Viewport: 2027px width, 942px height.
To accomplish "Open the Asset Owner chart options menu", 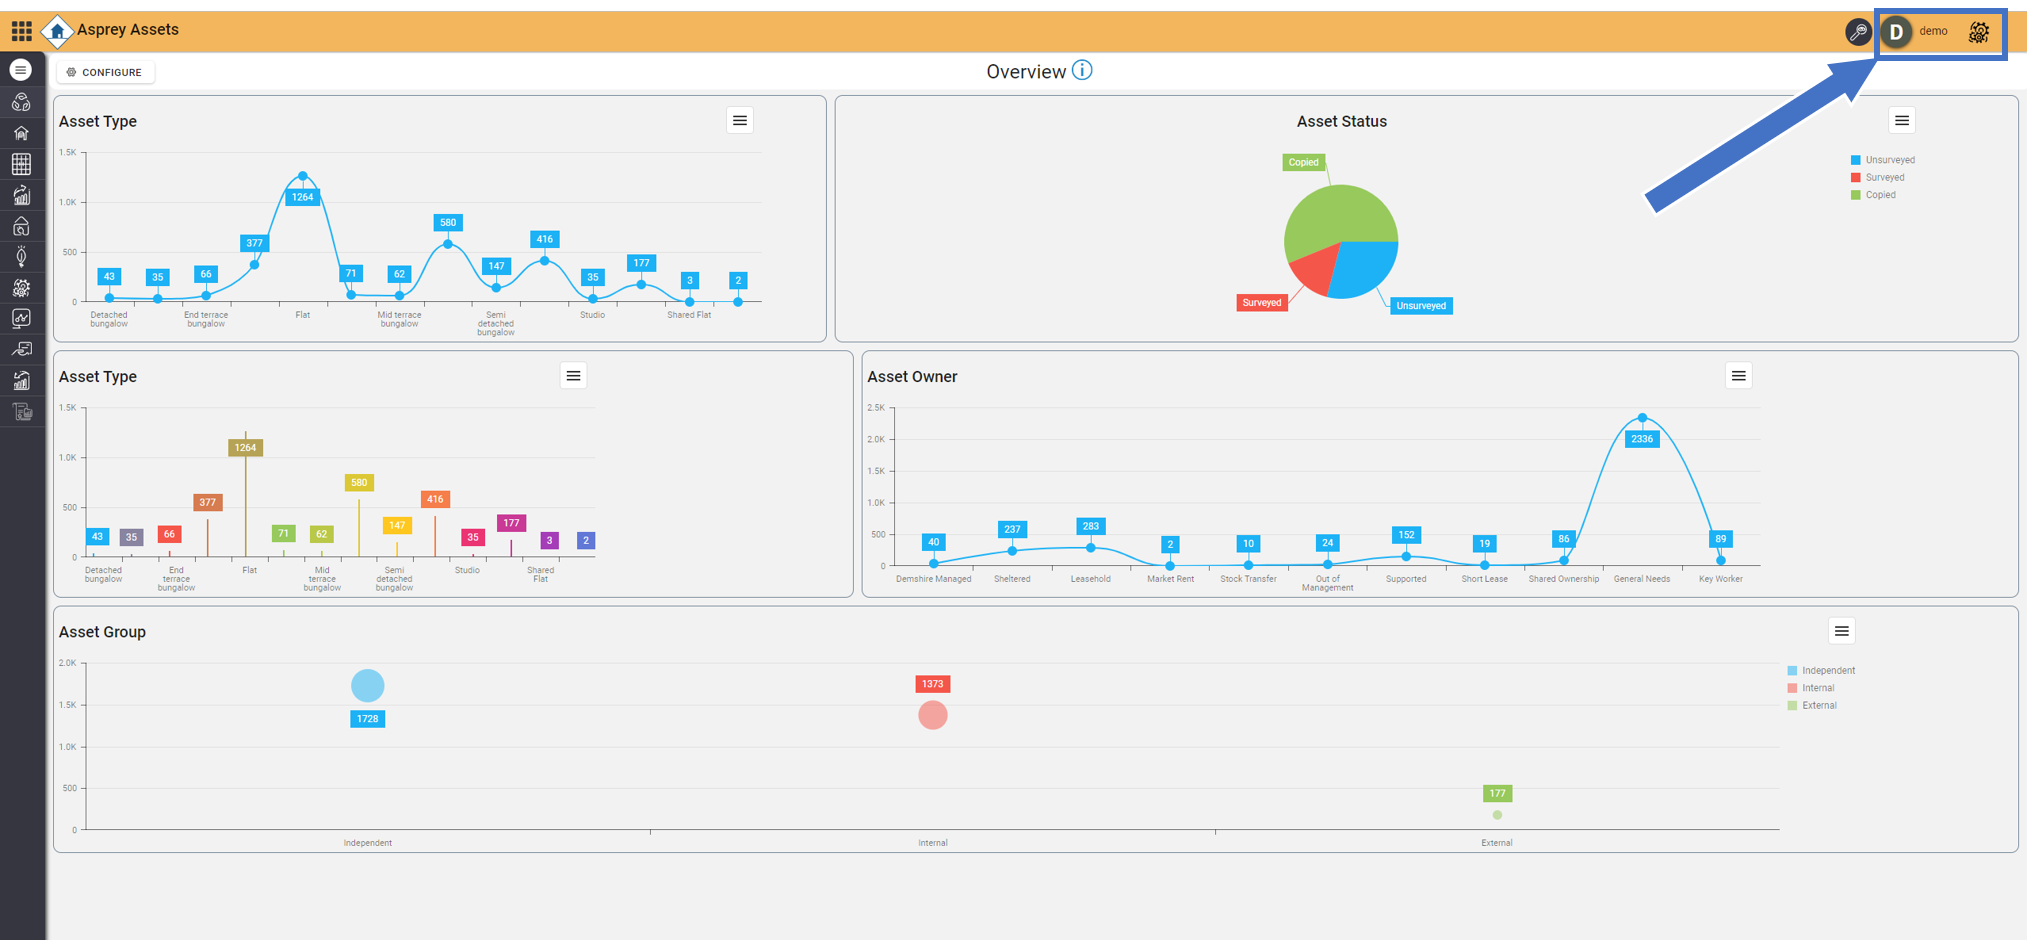I will 1738,376.
